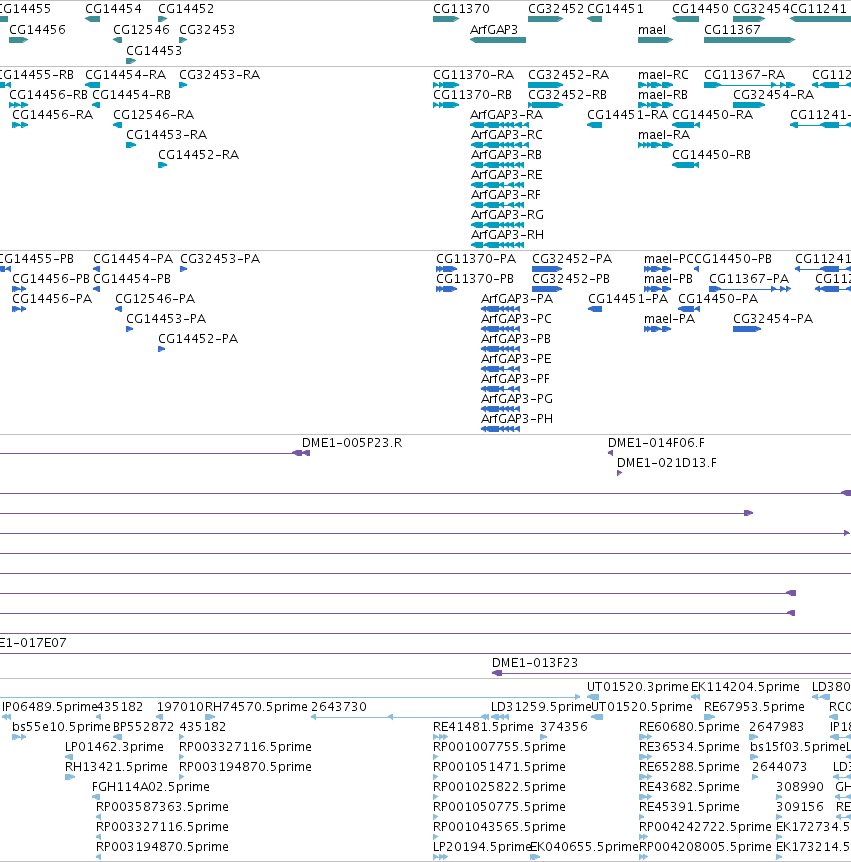
Task: Open the DME1-005P23.R BAC end label
Action: point(352,443)
